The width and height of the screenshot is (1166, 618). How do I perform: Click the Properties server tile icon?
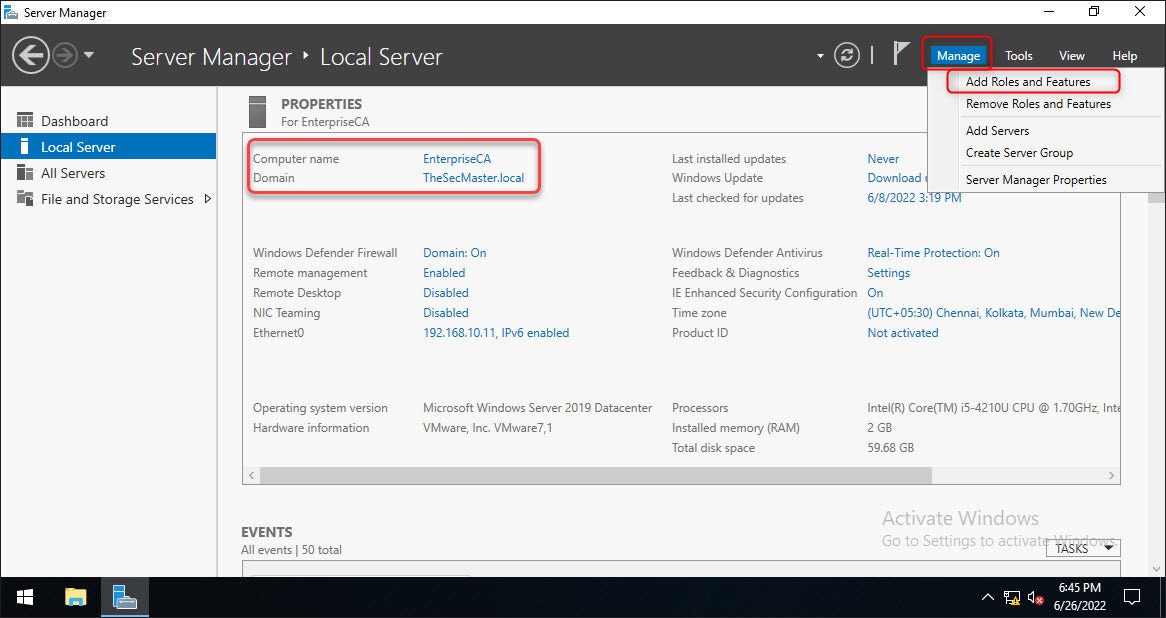[257, 112]
